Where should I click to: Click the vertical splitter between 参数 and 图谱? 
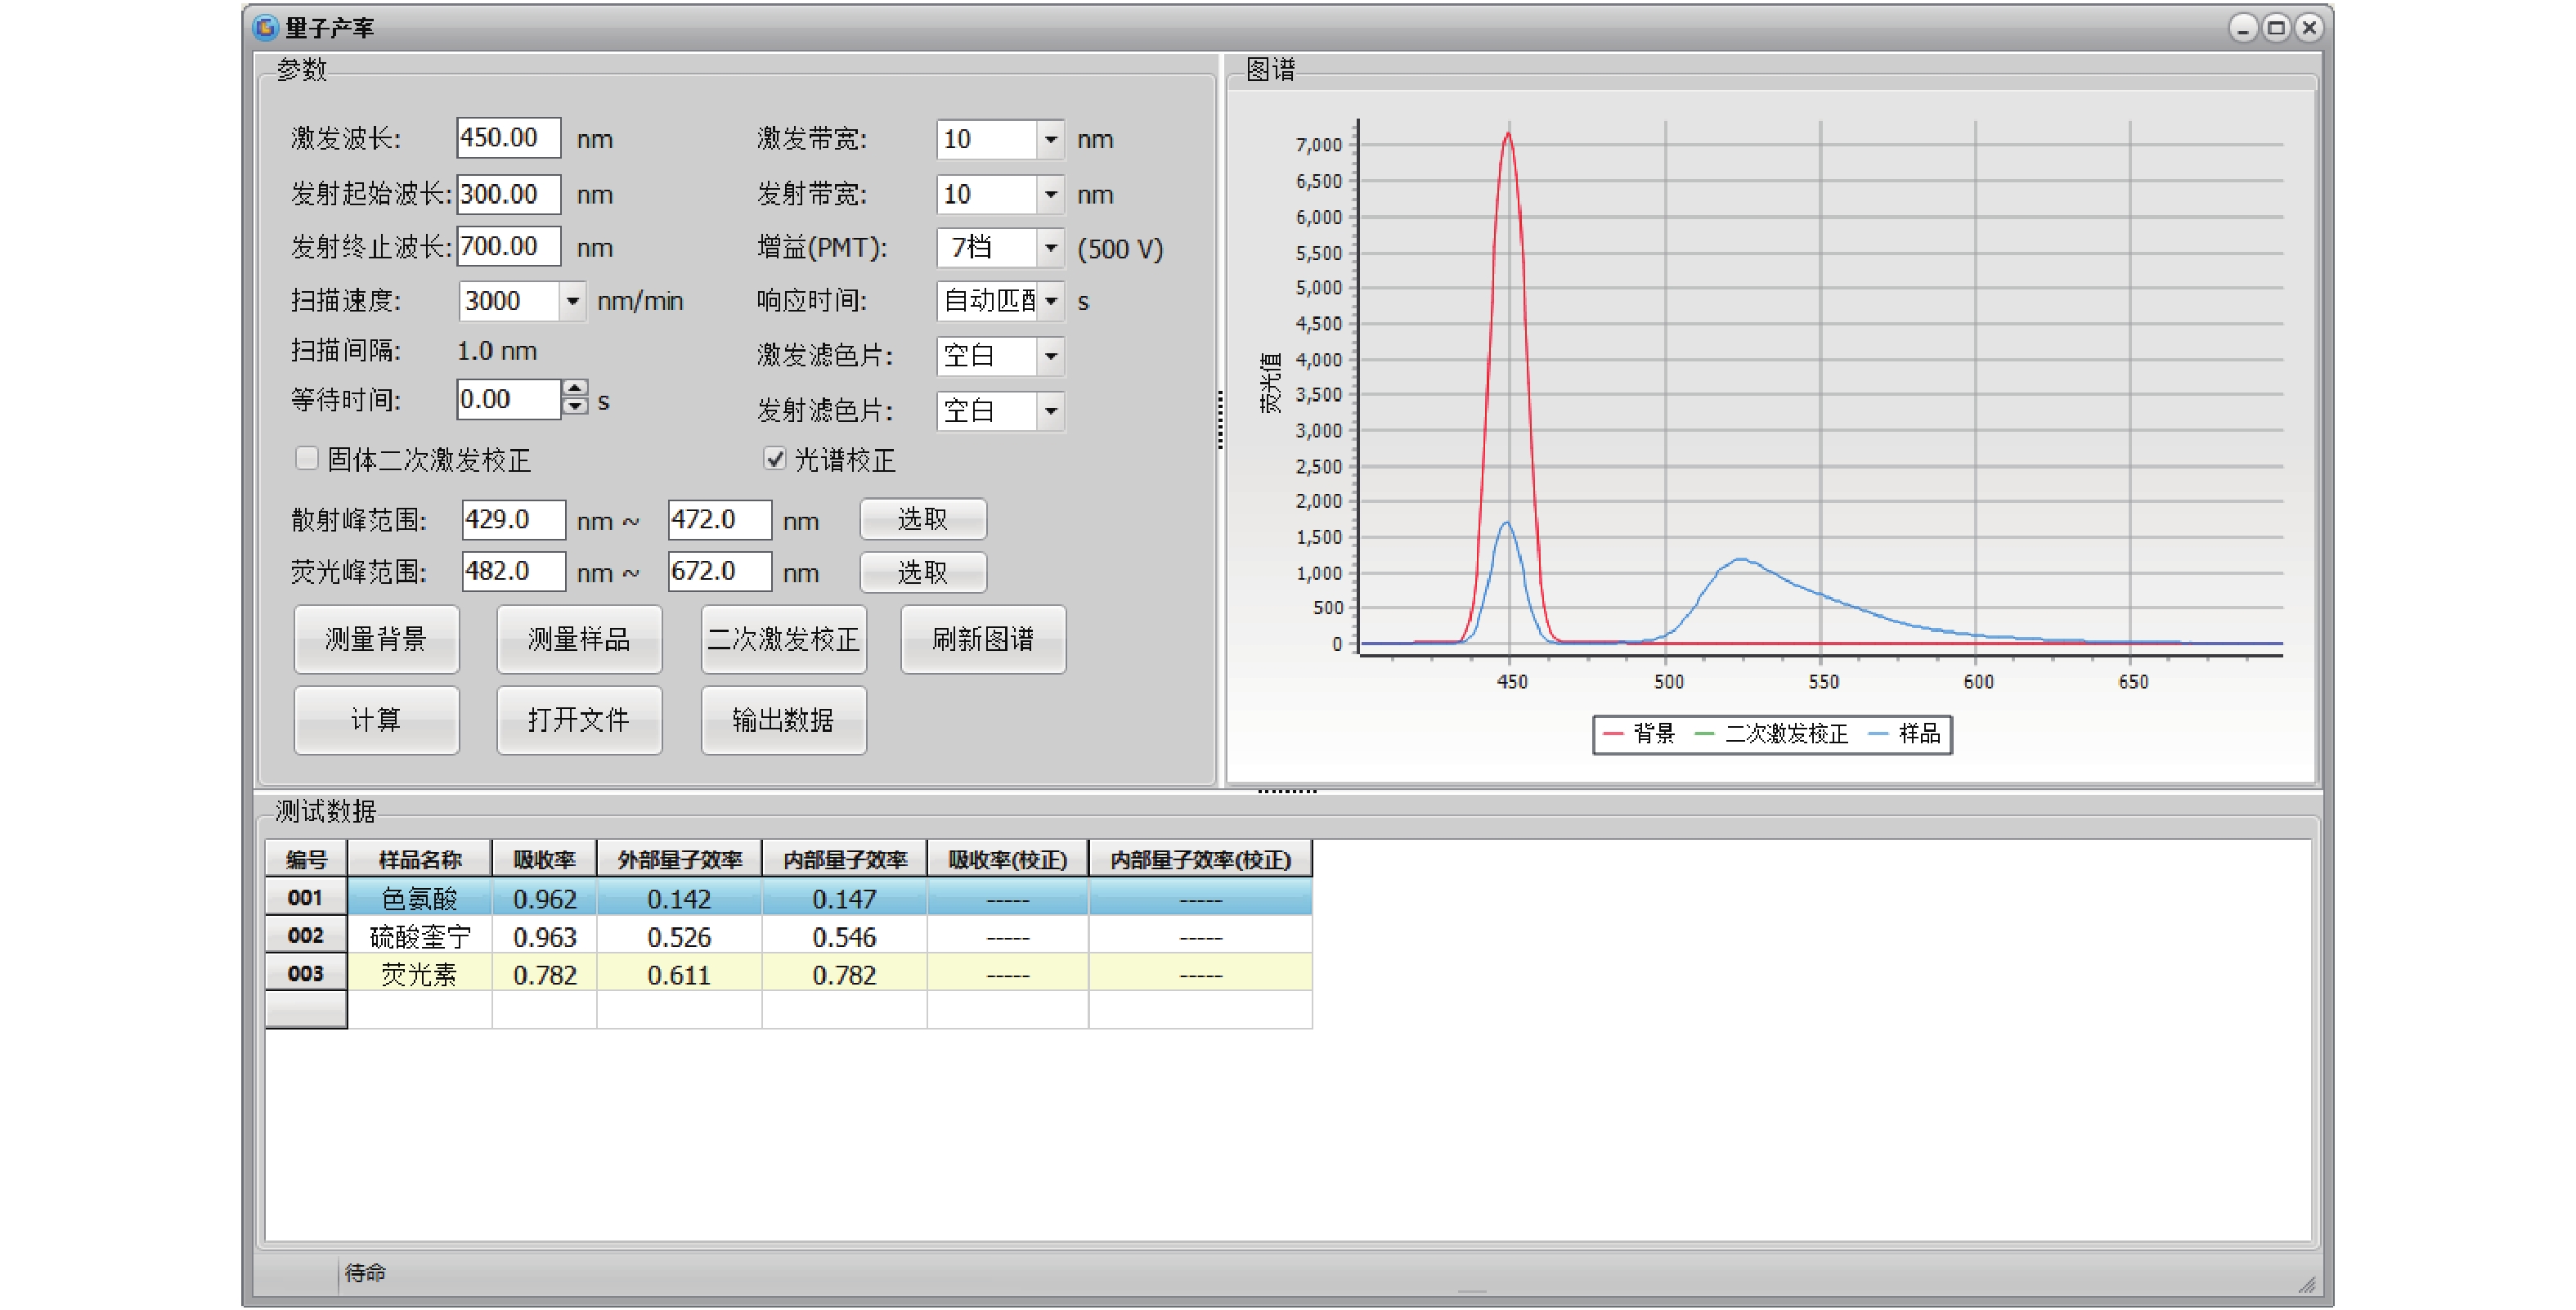[x=1221, y=420]
